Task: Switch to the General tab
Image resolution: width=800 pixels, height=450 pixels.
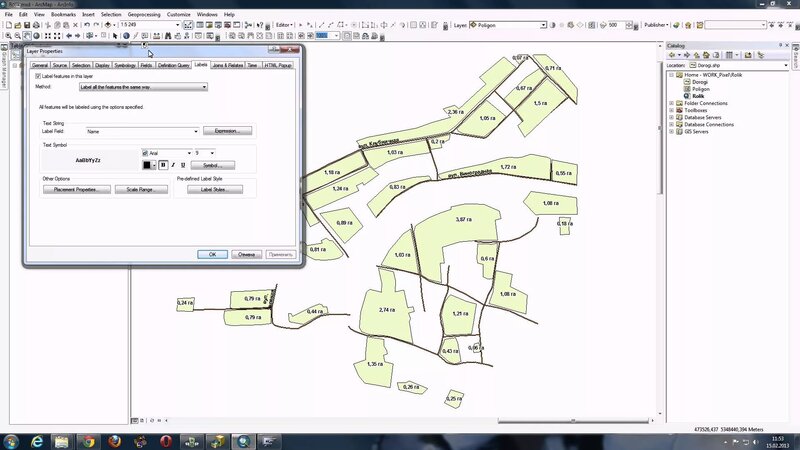Action: 40,65
